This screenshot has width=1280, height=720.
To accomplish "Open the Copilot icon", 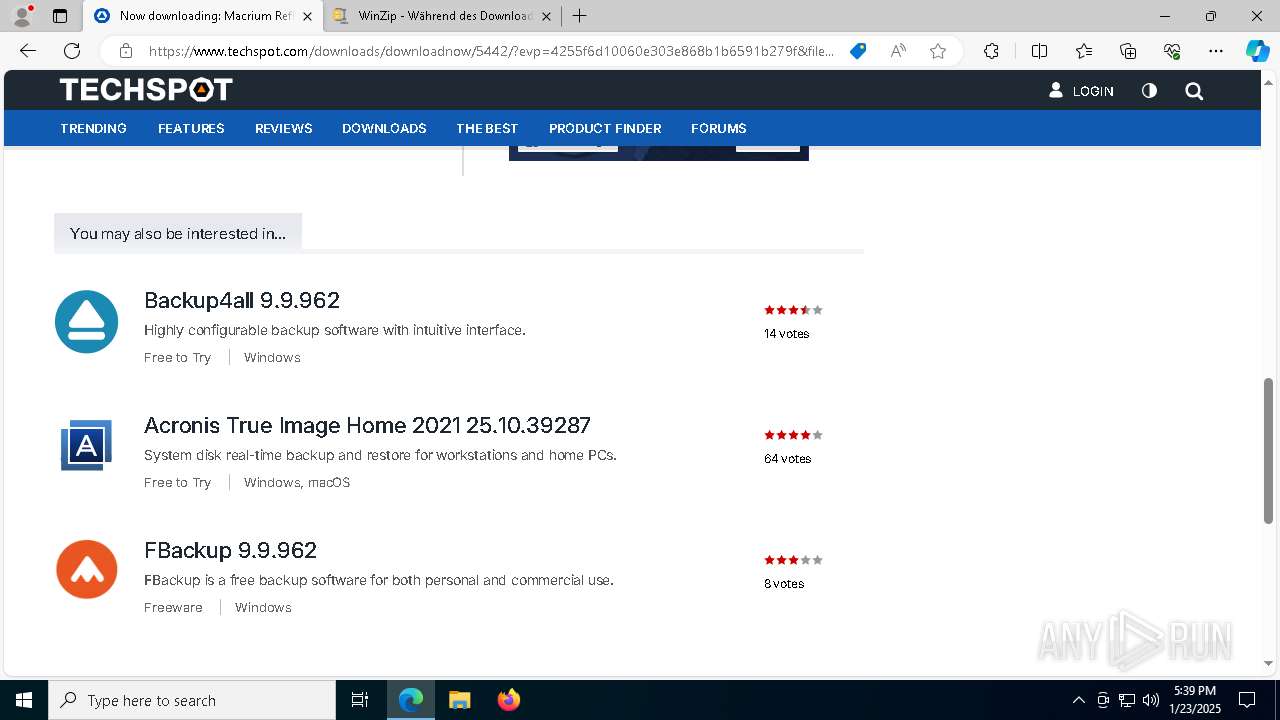I will [x=1257, y=51].
